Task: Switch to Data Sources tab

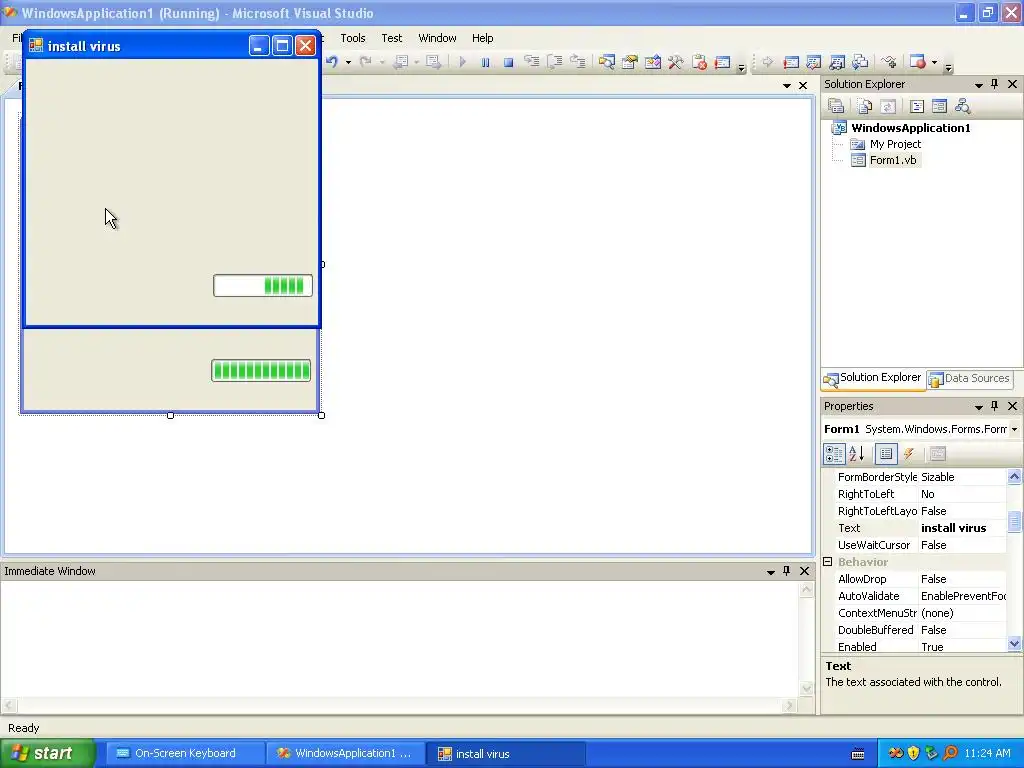Action: [x=969, y=378]
